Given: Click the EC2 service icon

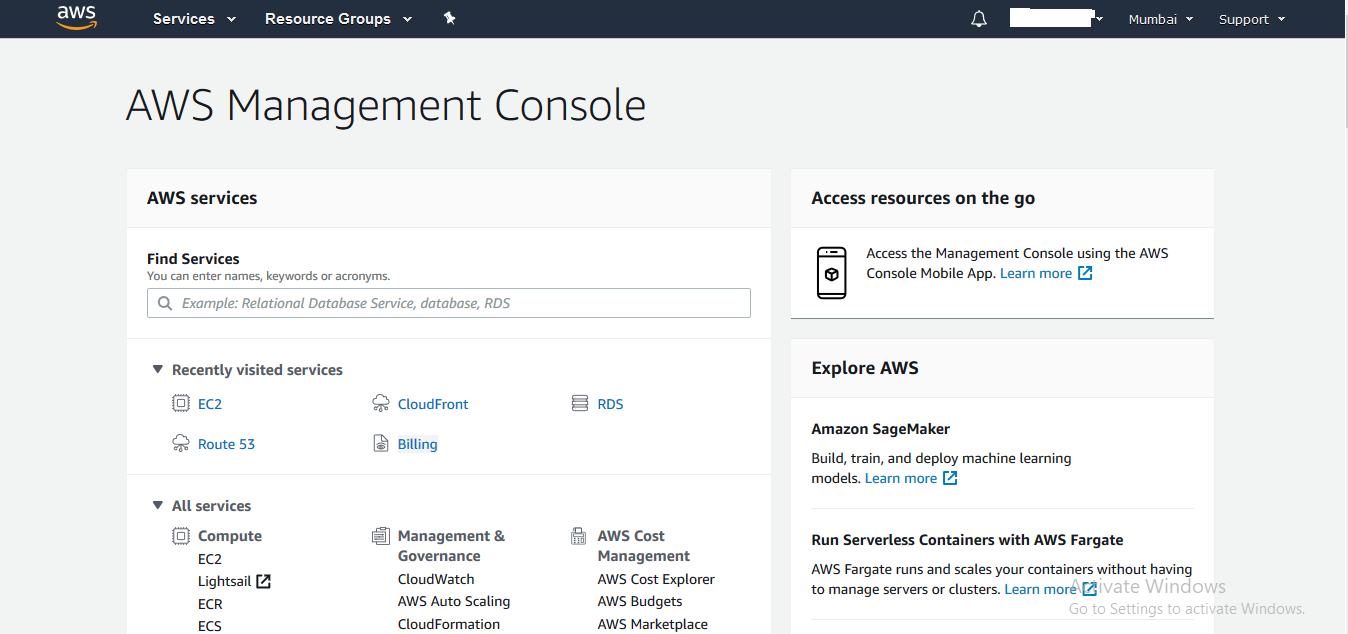Looking at the screenshot, I should 182,403.
